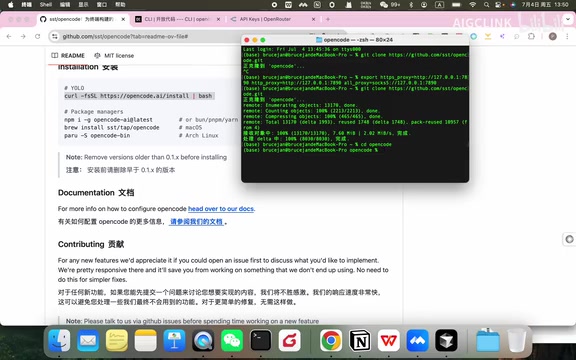Open the 编辑 menu in menu bar
576x360 pixels.
[65, 5]
